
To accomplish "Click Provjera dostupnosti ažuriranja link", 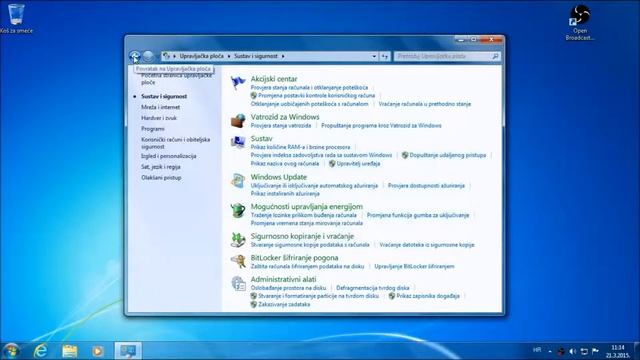I will tap(426, 186).
